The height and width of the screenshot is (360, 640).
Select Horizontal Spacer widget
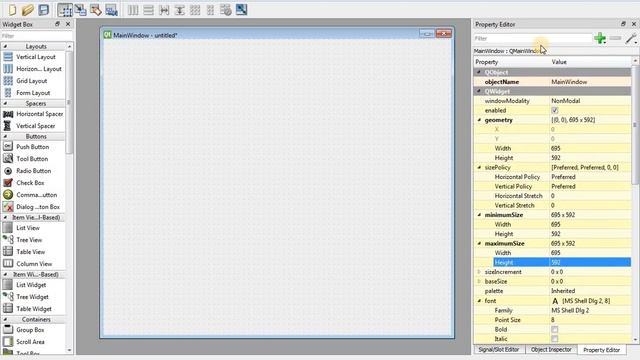tap(40, 114)
